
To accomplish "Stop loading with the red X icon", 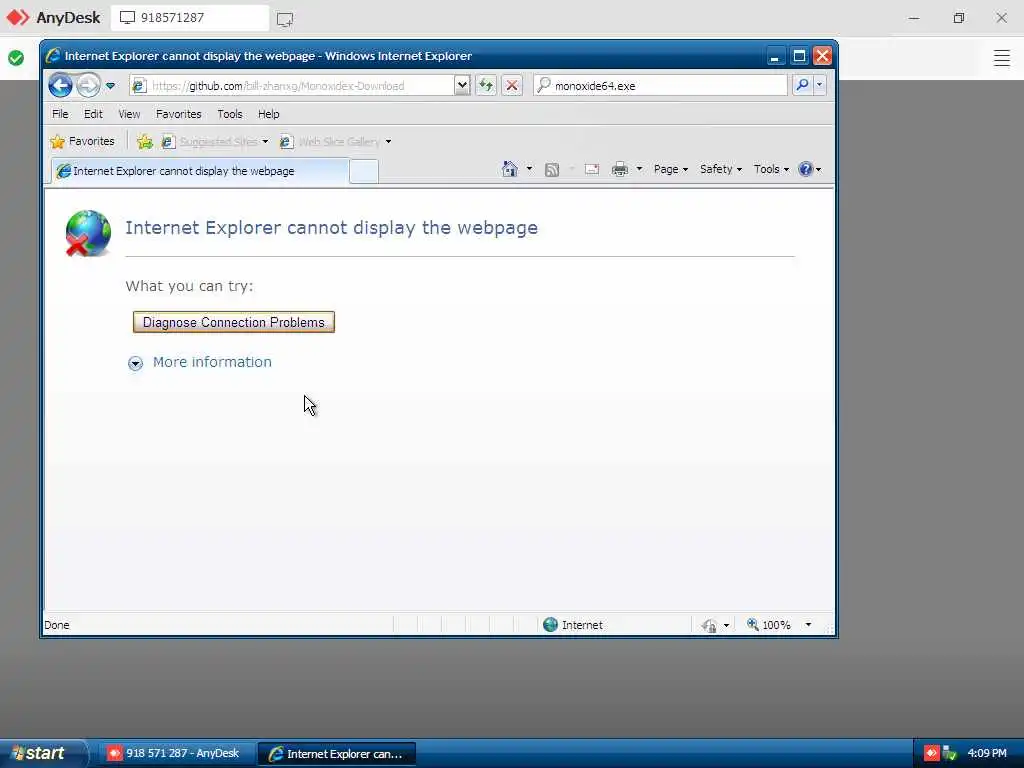I will tap(512, 85).
